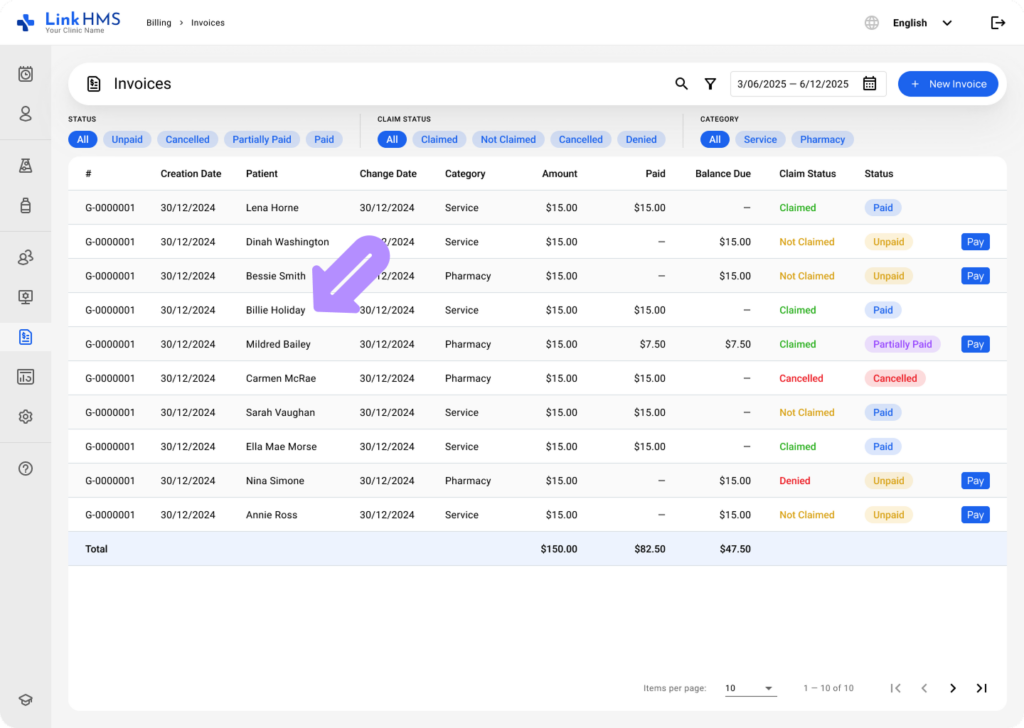Viewport: 1024px width, 728px height.
Task: Open the Pharmacy bottle sidebar icon
Action: click(25, 206)
